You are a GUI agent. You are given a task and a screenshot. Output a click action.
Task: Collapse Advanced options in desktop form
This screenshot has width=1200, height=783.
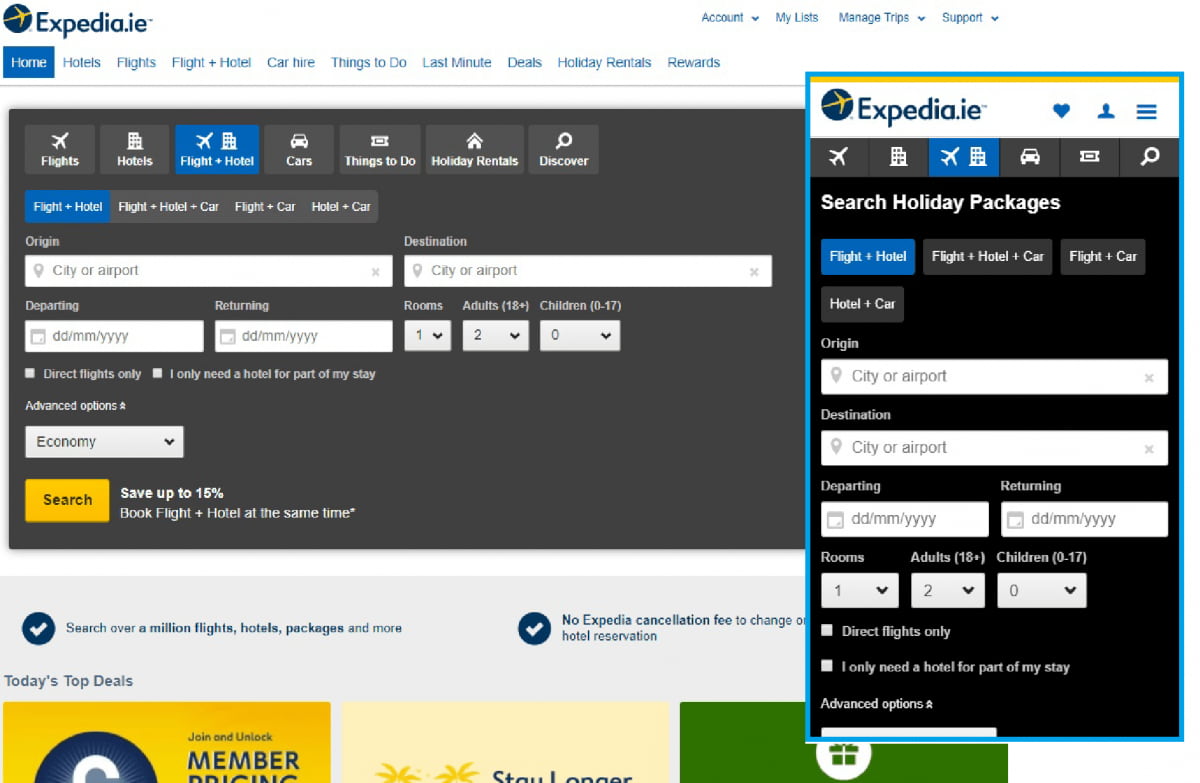pyautogui.click(x=76, y=406)
